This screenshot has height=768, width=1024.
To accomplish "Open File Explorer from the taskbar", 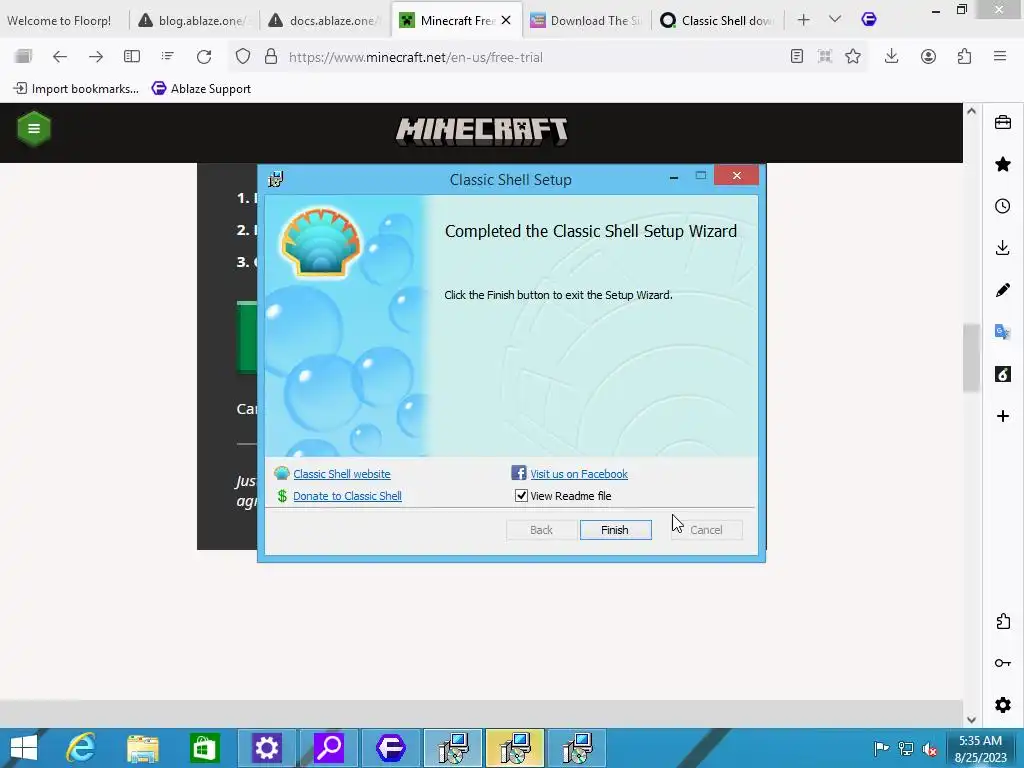I will tap(142, 748).
